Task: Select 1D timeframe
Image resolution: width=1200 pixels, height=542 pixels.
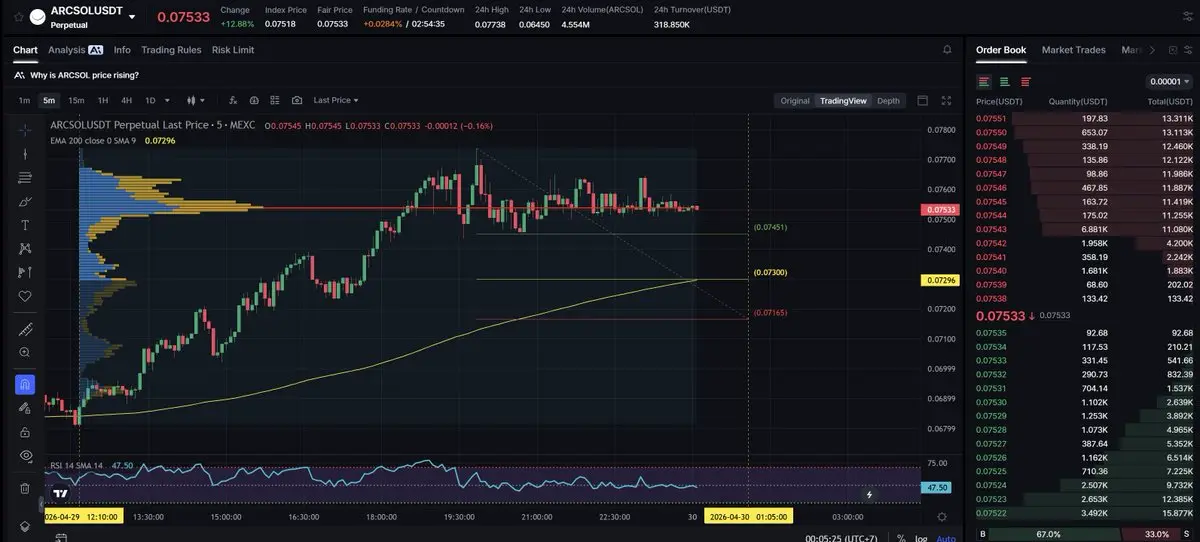Action: click(x=150, y=100)
